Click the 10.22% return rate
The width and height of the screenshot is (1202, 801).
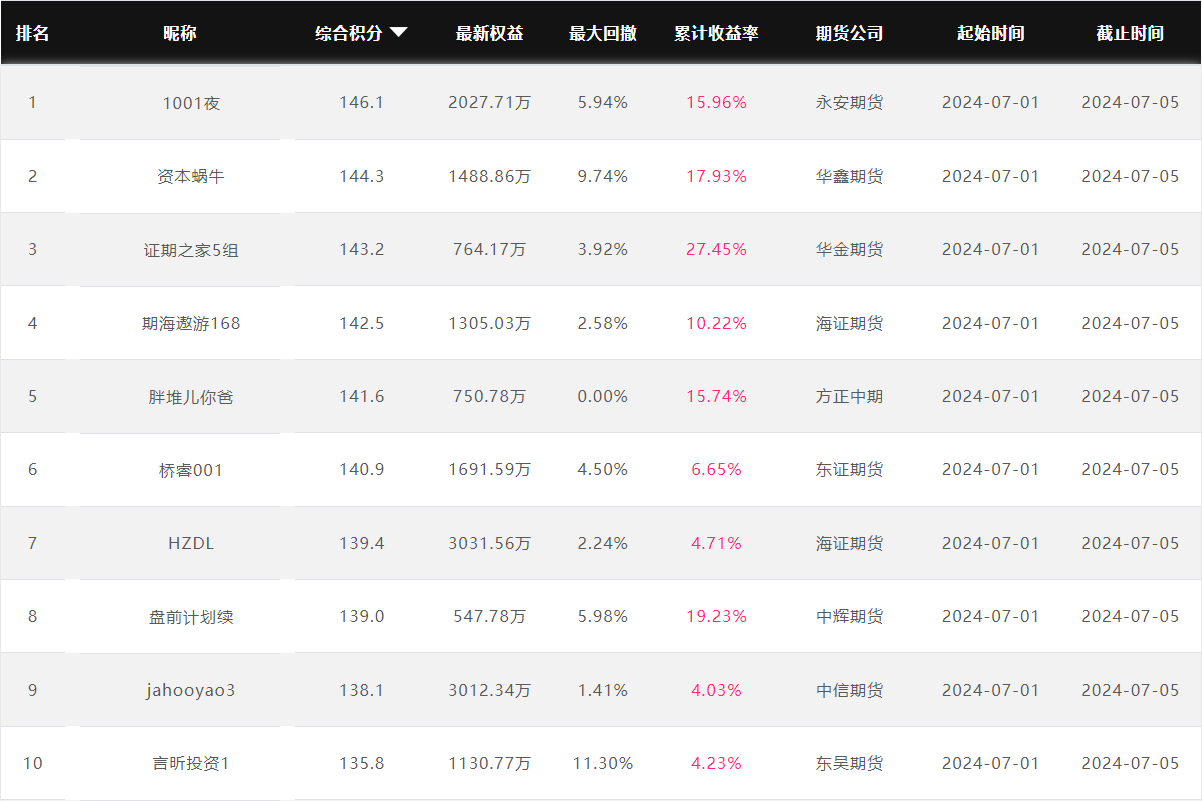click(x=716, y=323)
